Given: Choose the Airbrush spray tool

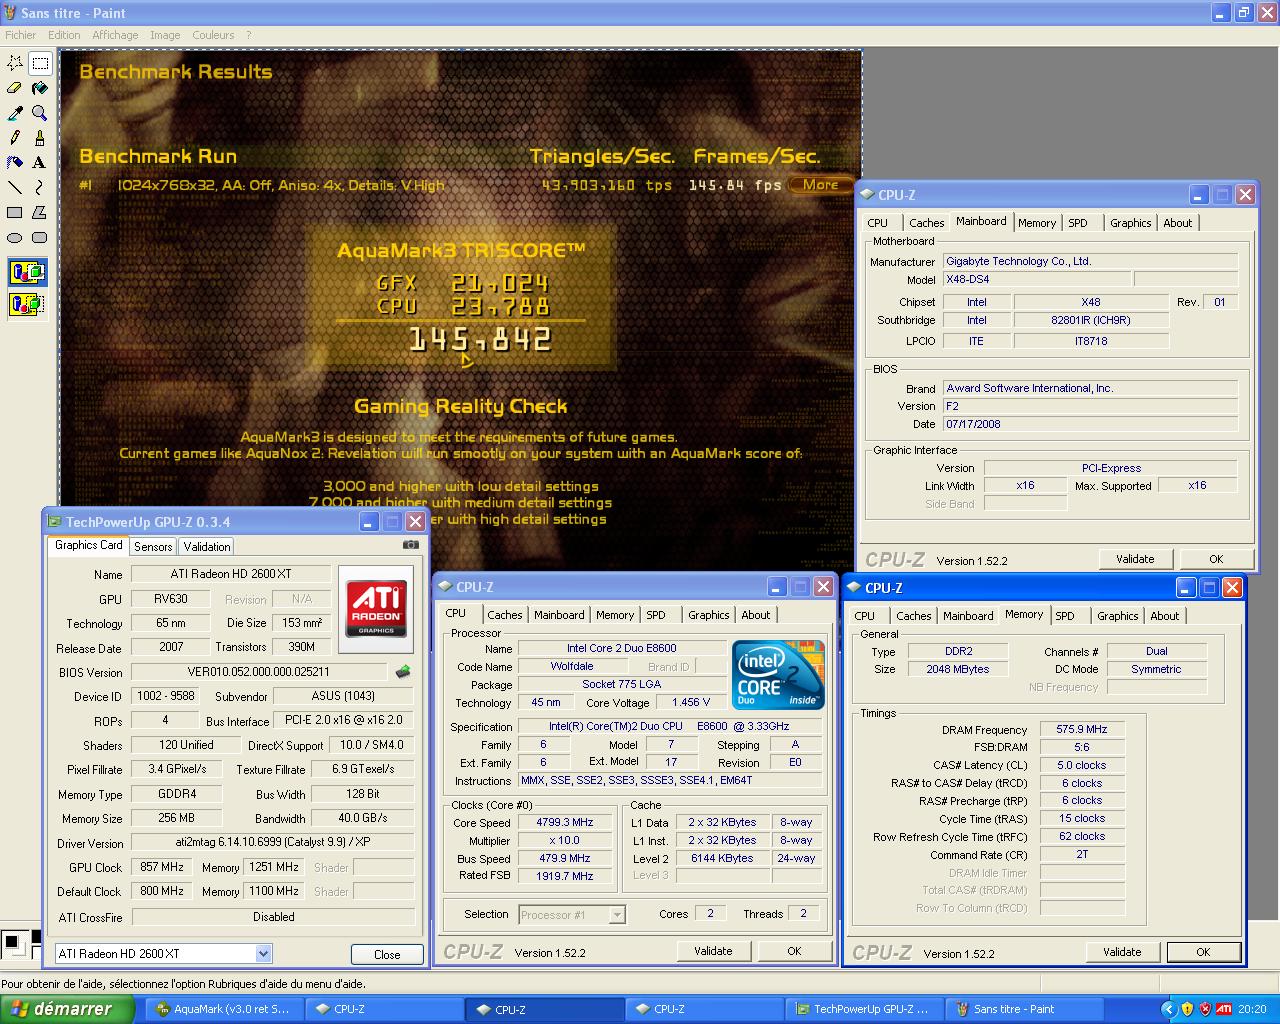Looking at the screenshot, I should pos(15,162).
